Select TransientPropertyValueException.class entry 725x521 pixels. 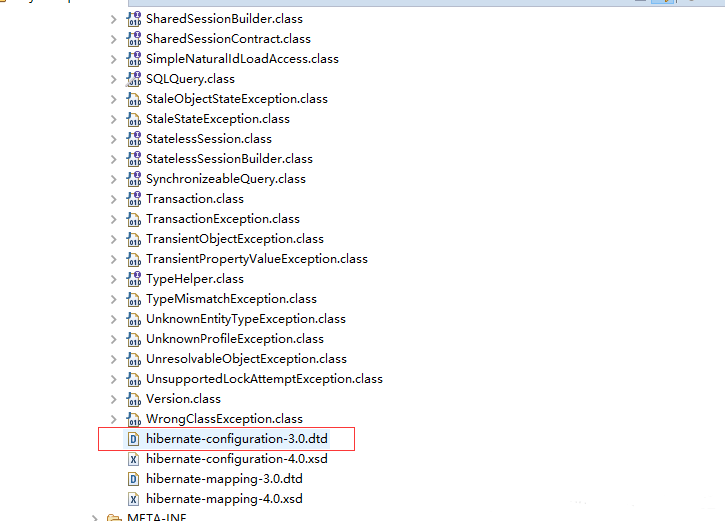coord(257,259)
